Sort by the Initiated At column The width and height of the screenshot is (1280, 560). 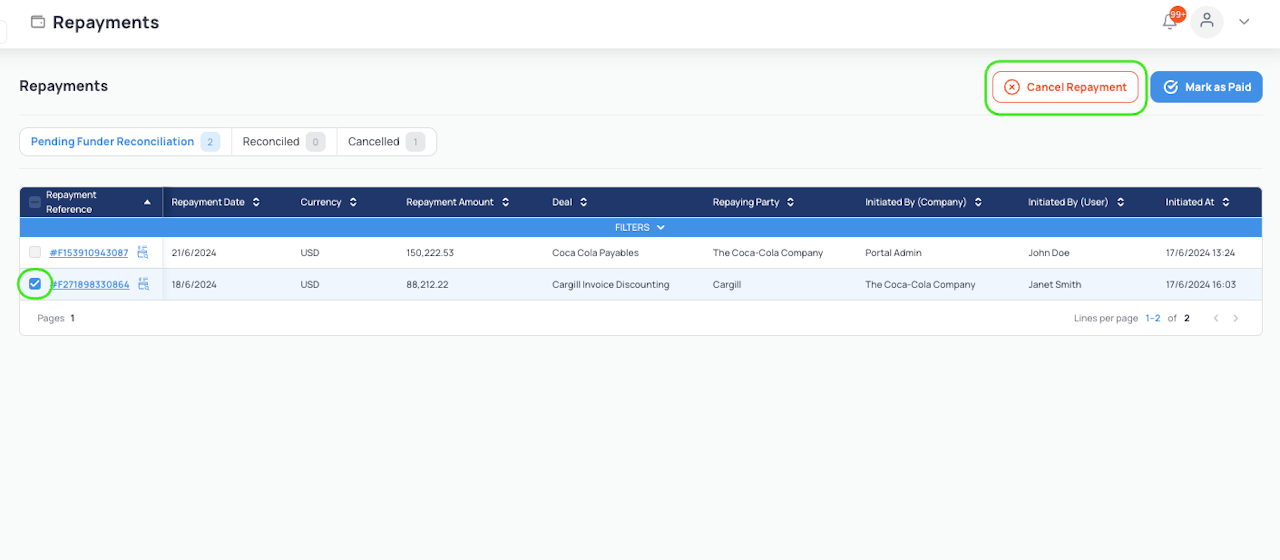1226,202
